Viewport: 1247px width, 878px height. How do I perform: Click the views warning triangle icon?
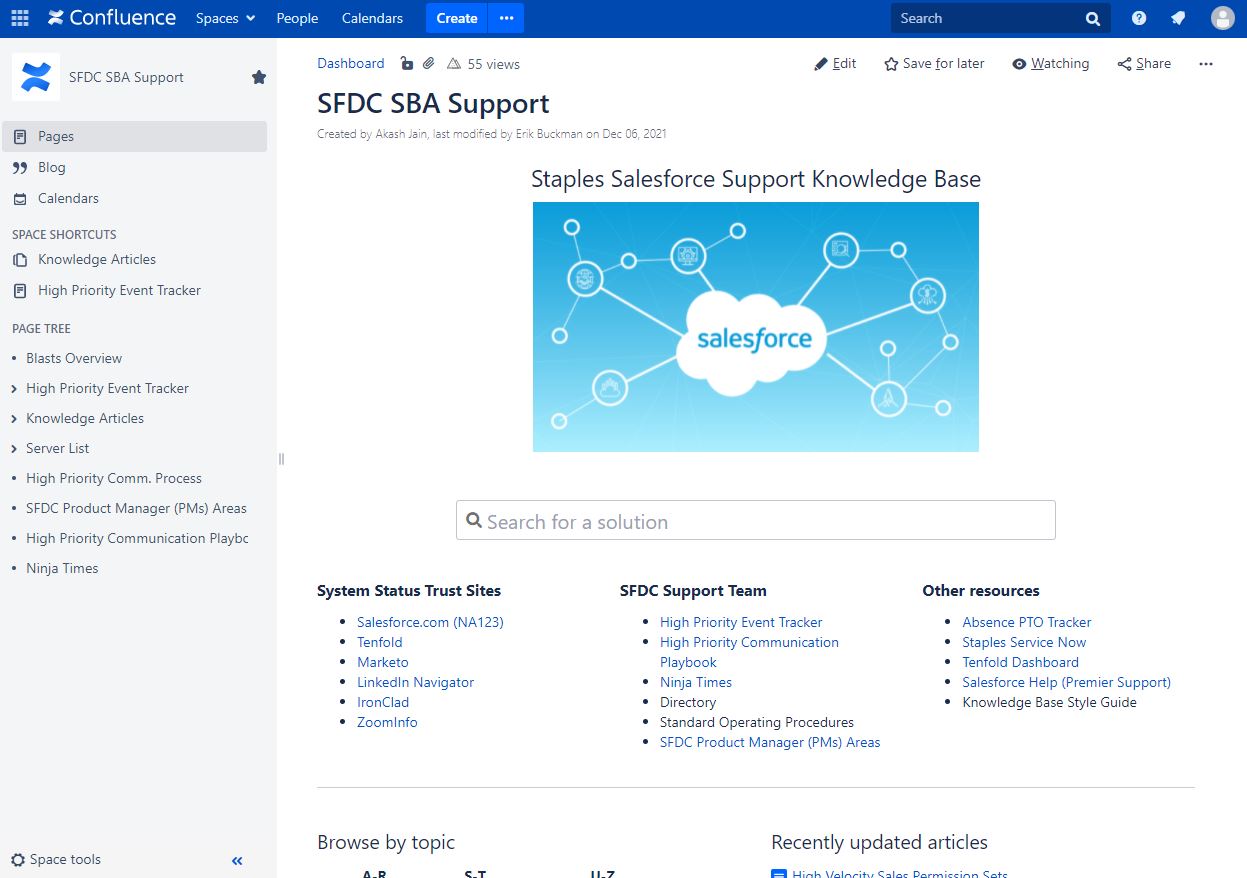454,64
